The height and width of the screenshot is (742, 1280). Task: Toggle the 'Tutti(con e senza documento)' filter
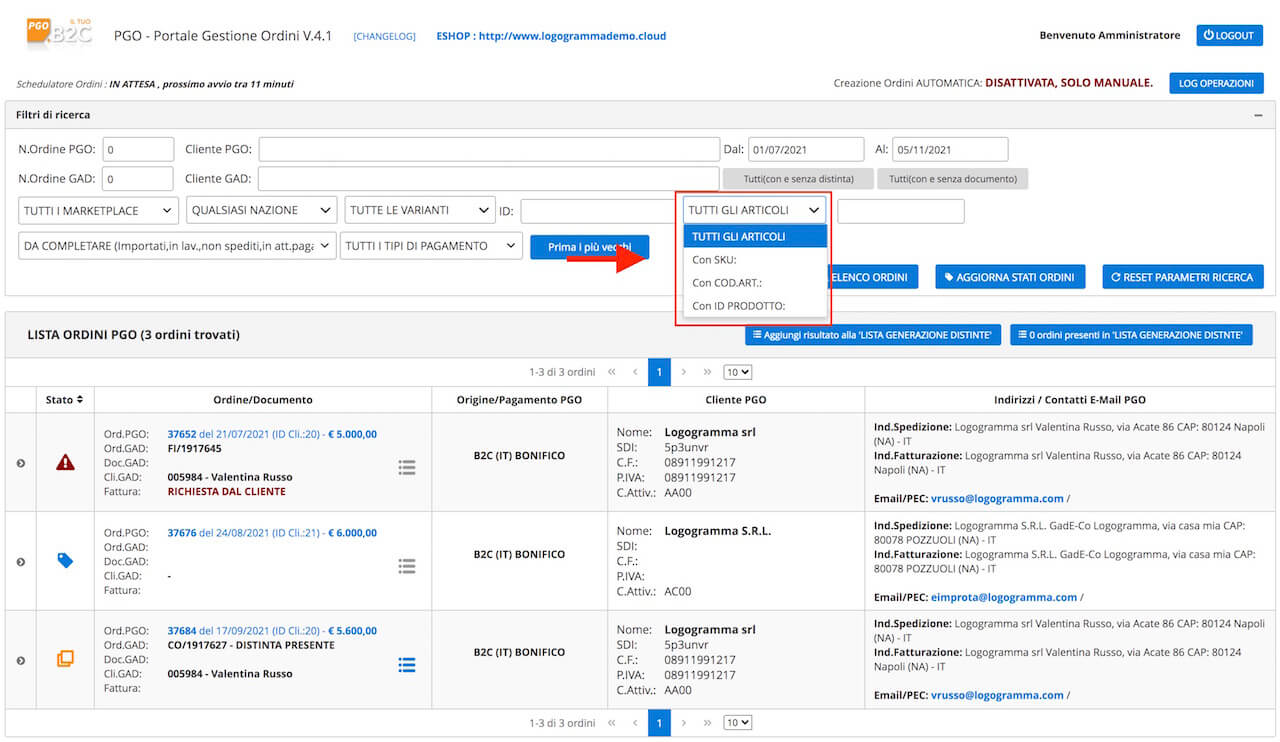pyautogui.click(x=952, y=179)
